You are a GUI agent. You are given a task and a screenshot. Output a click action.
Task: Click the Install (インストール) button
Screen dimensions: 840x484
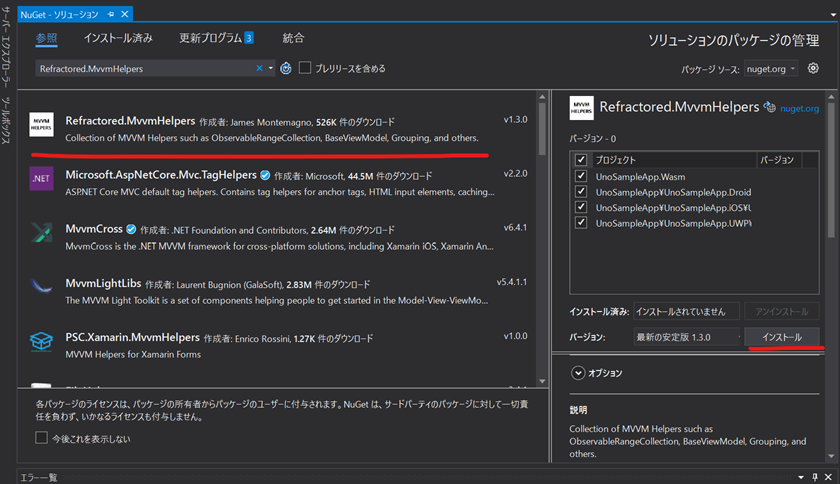(782, 337)
